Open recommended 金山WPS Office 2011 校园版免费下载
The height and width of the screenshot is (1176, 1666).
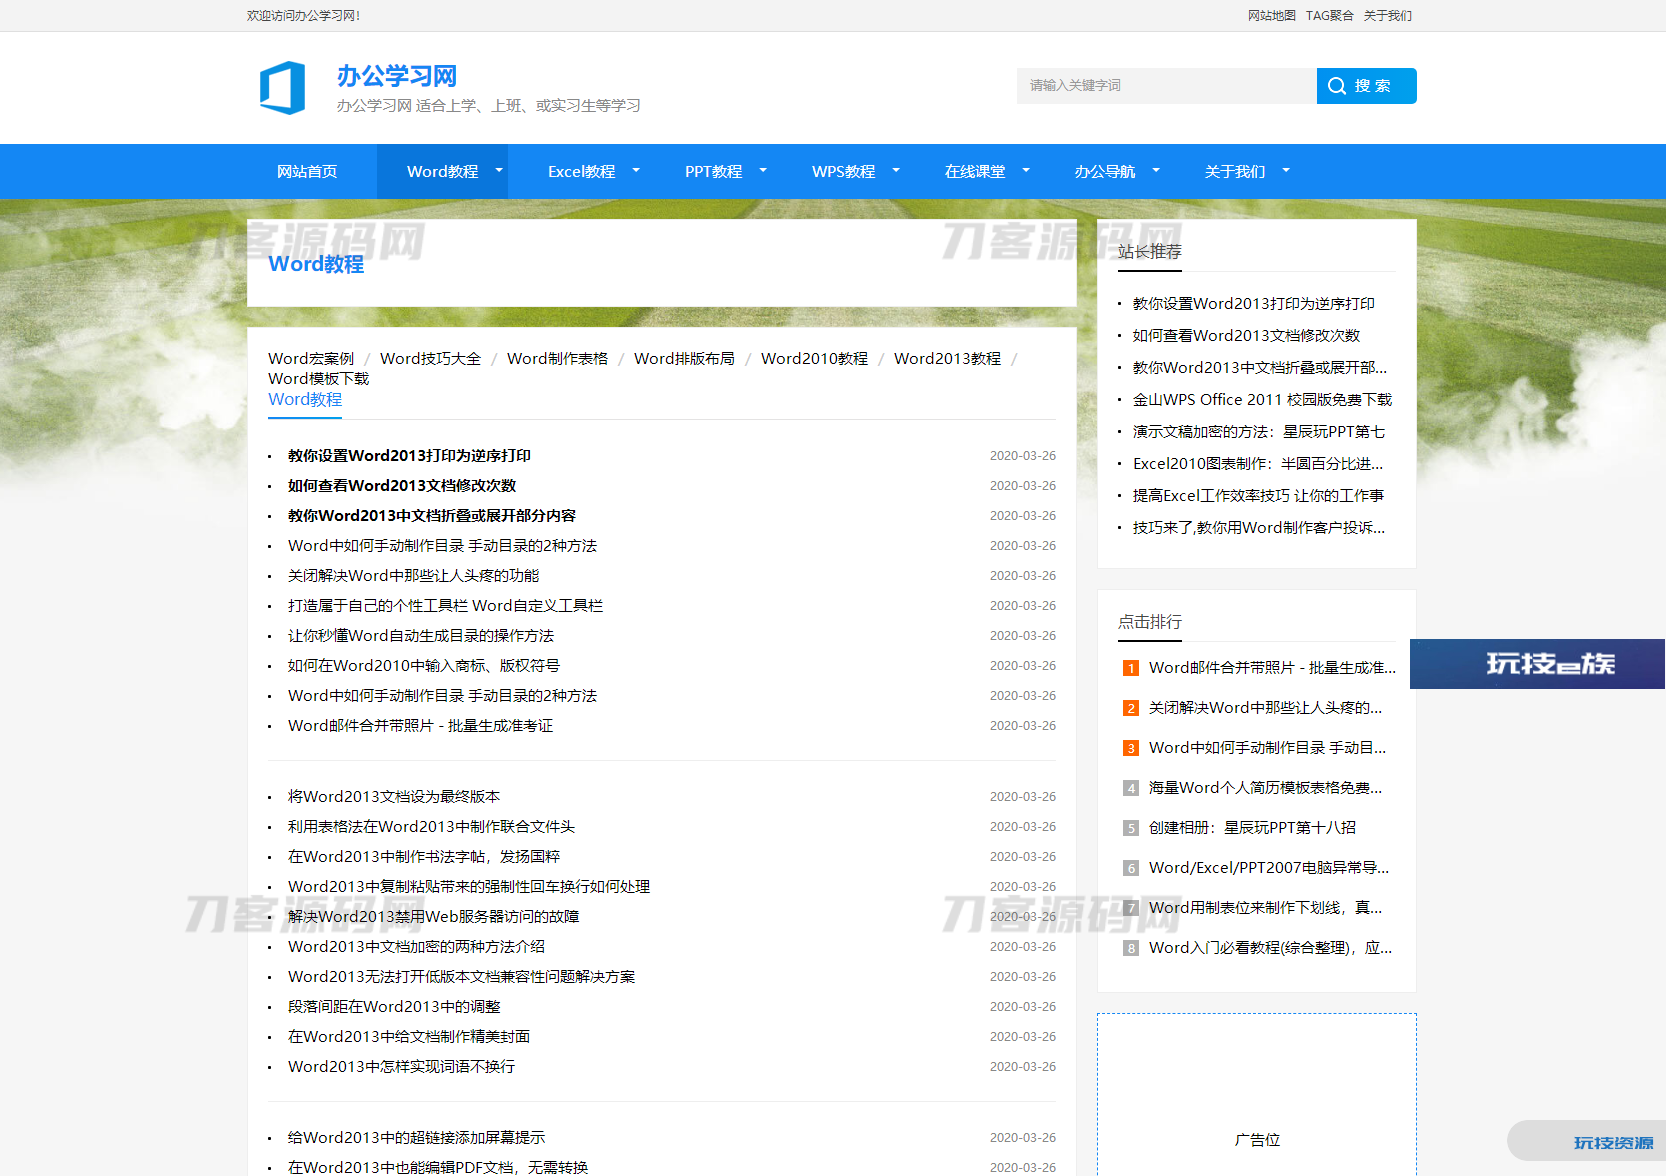tap(1262, 399)
